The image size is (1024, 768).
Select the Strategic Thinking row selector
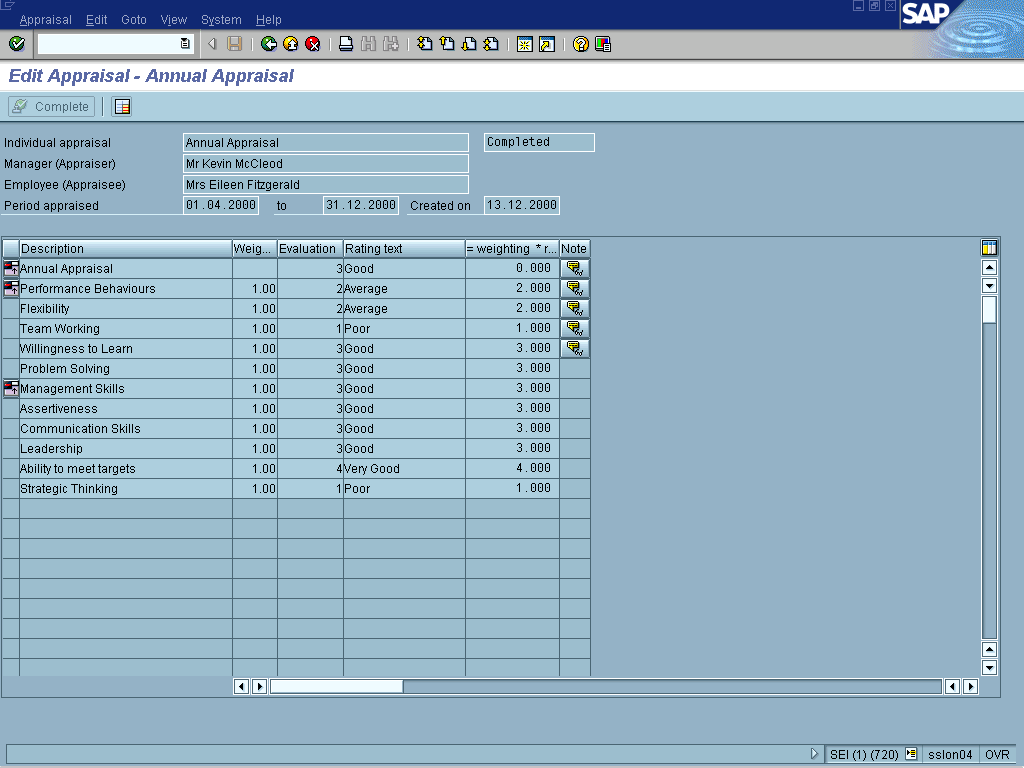[x=11, y=488]
